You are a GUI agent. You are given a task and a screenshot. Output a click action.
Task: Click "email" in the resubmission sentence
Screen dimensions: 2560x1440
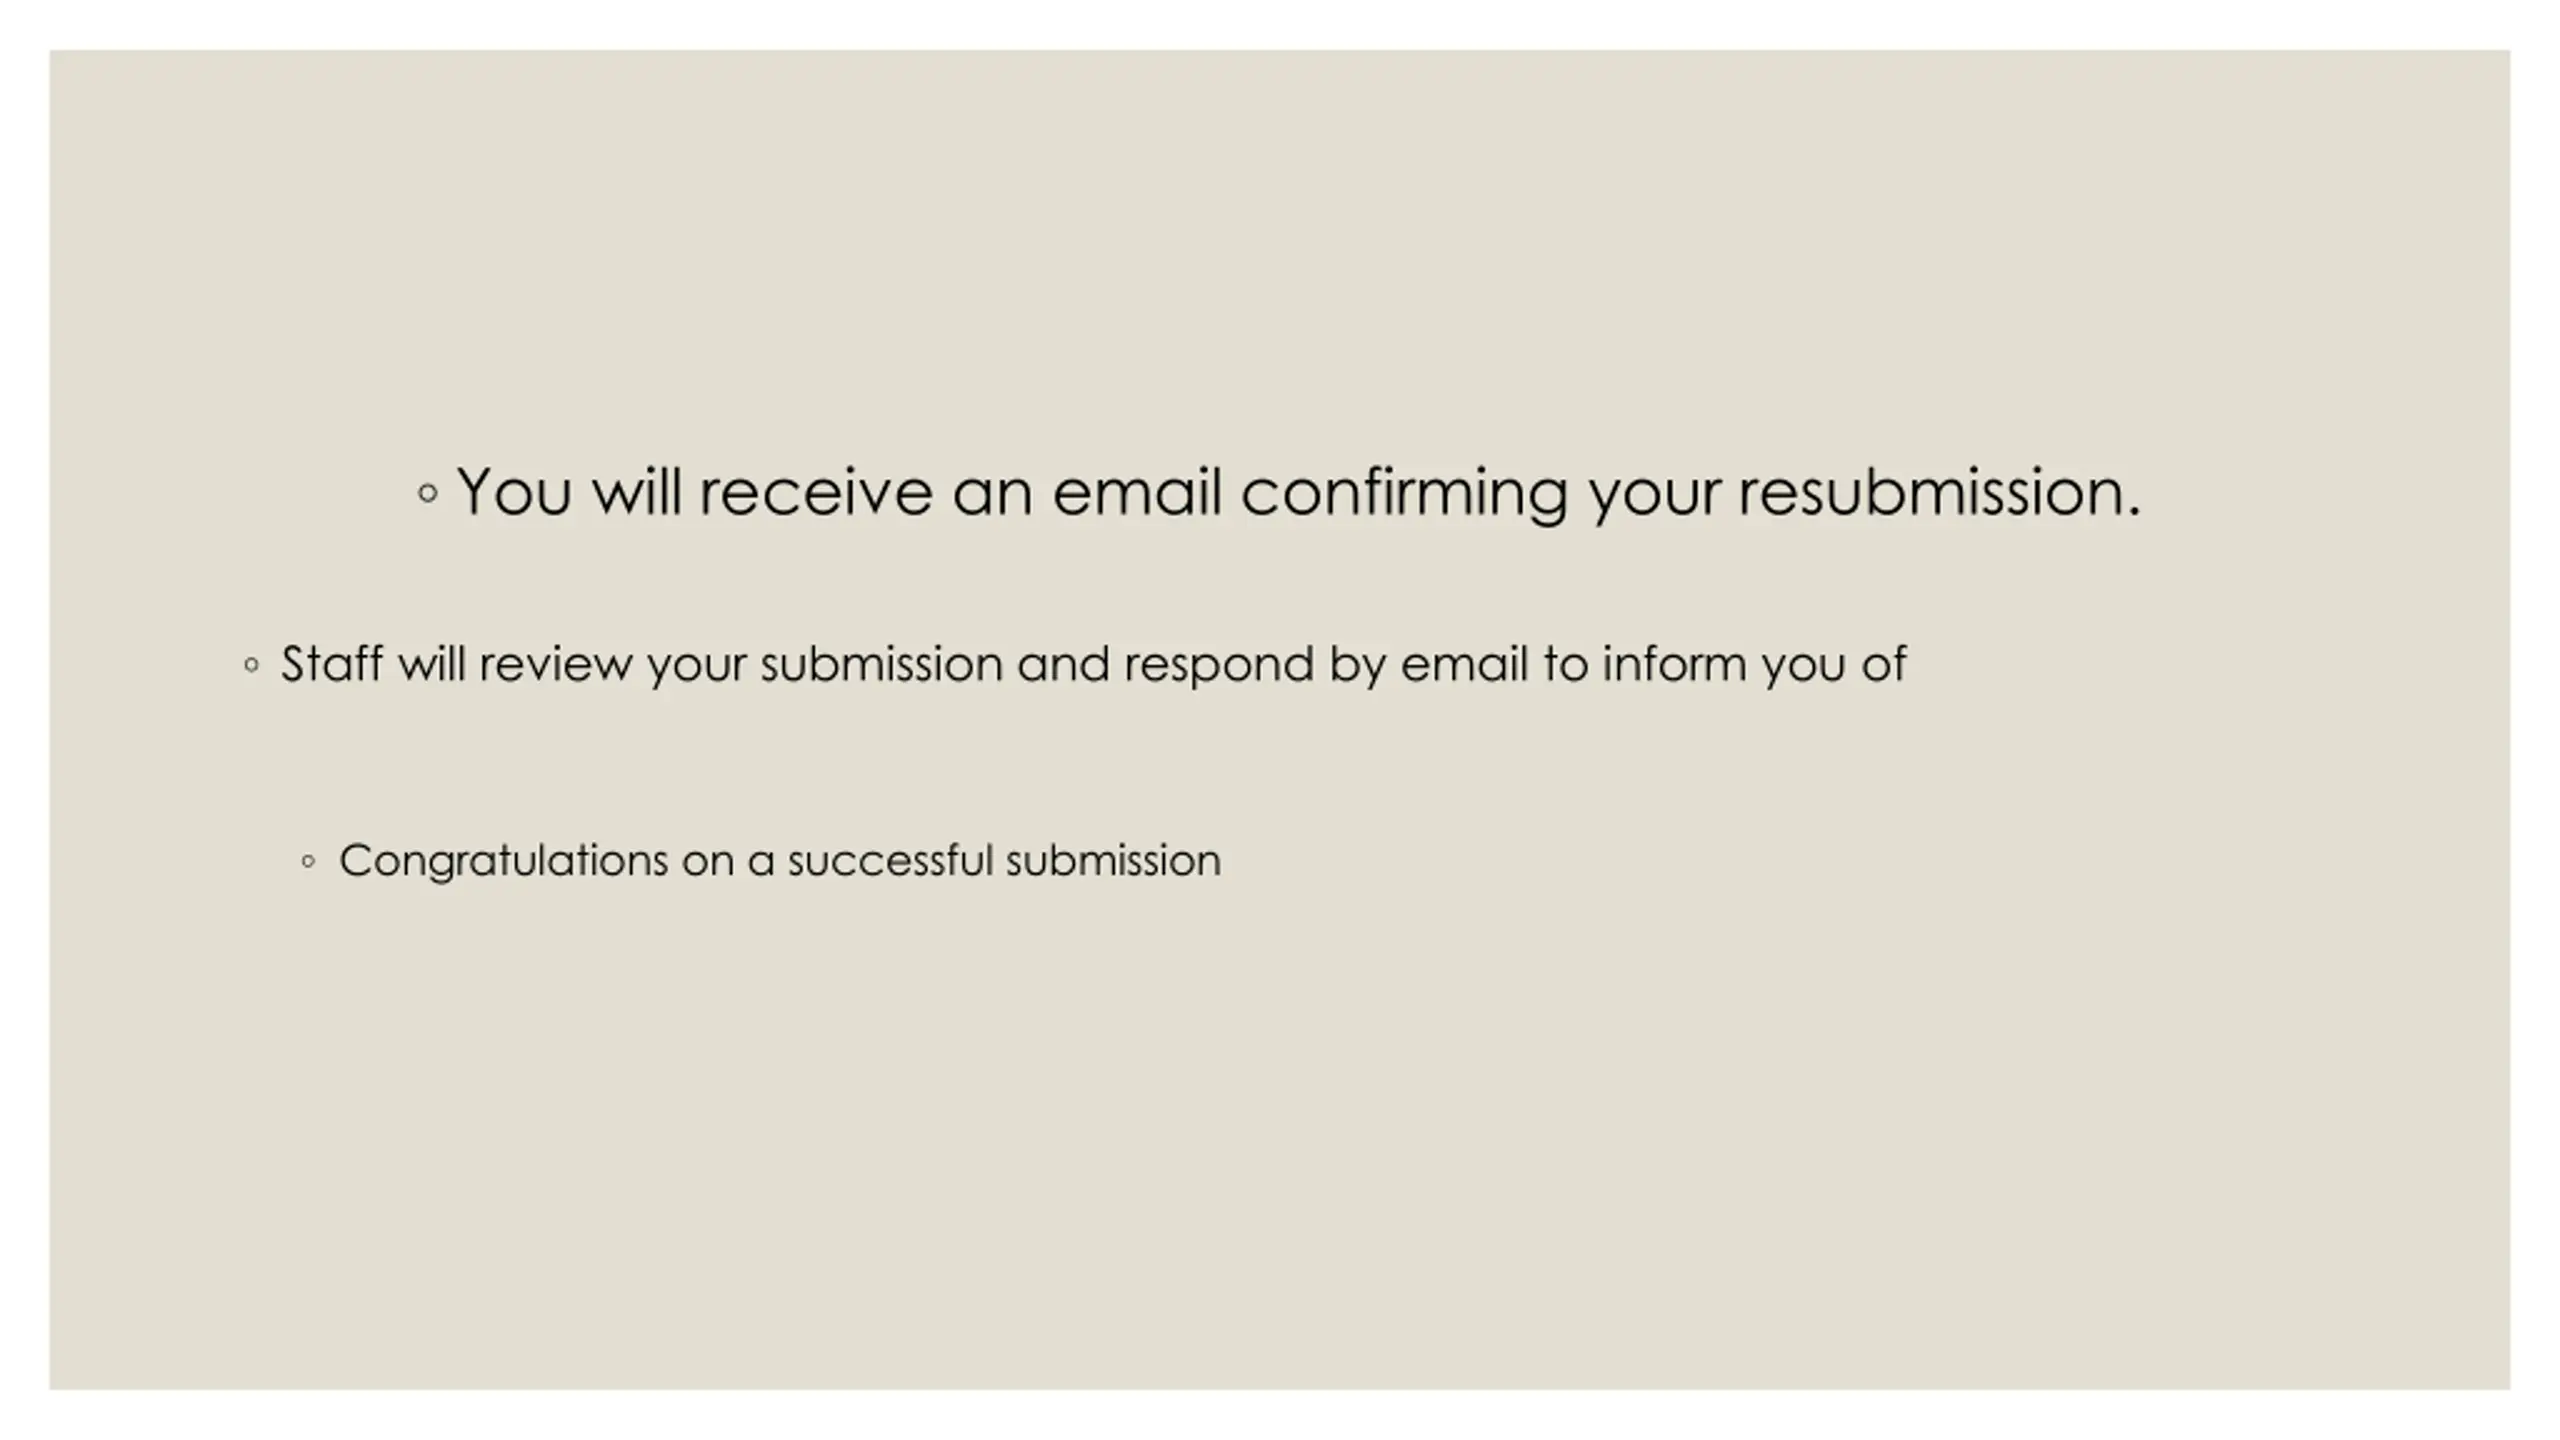point(1136,492)
